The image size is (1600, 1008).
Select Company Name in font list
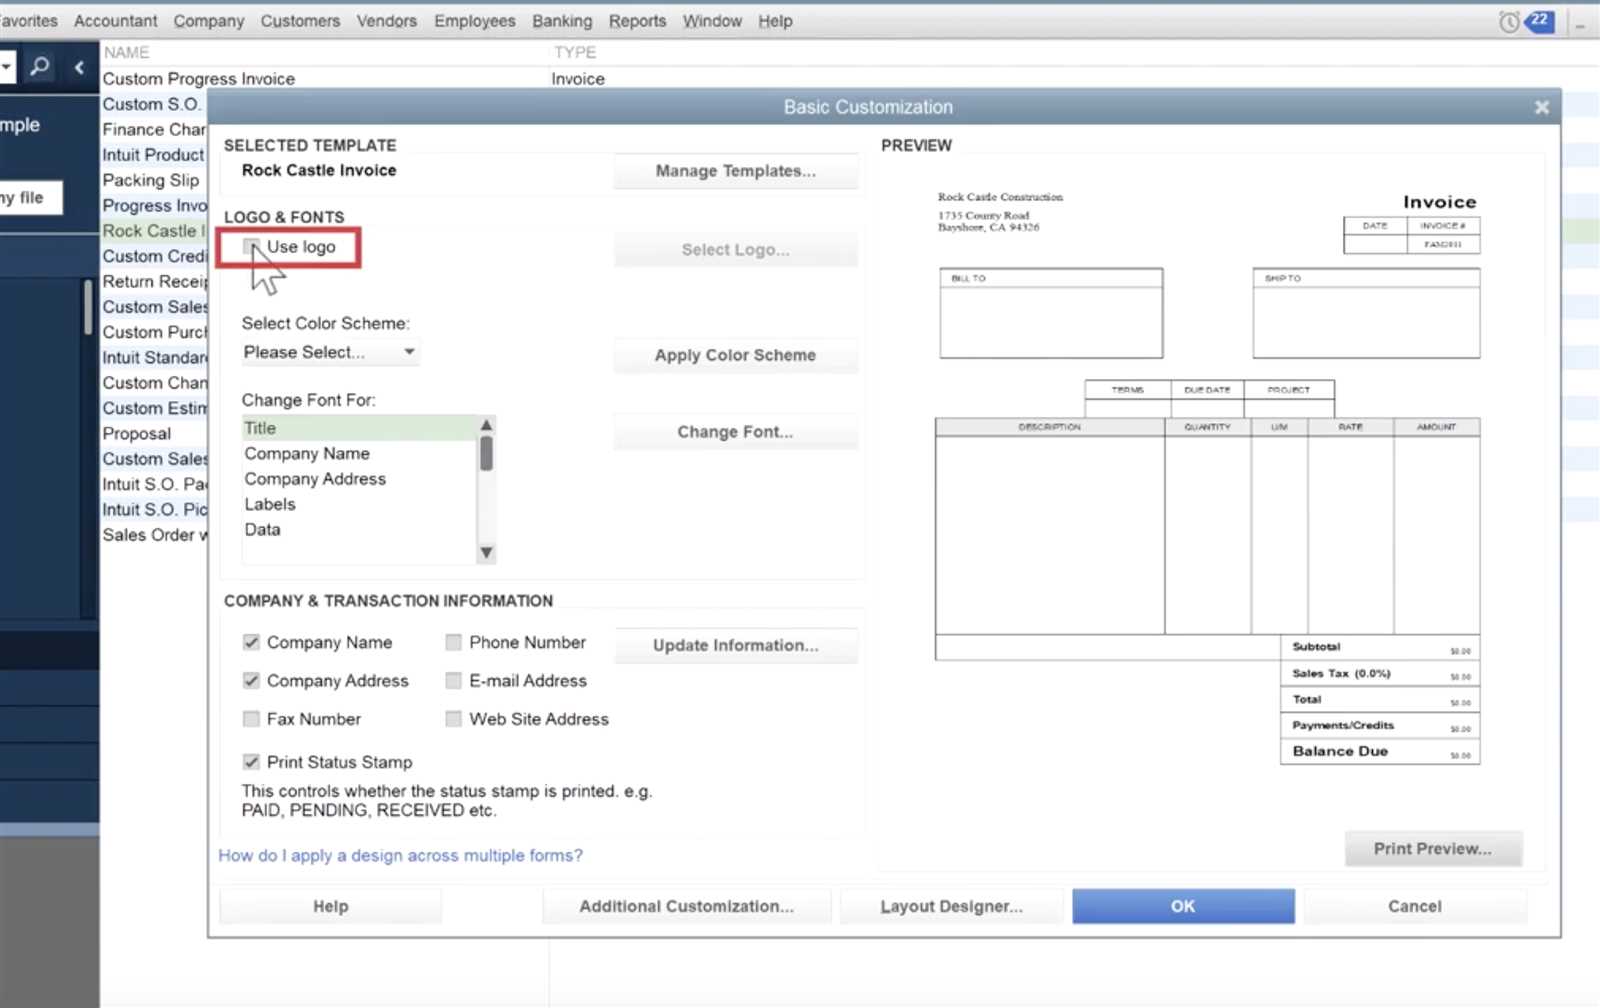360,453
